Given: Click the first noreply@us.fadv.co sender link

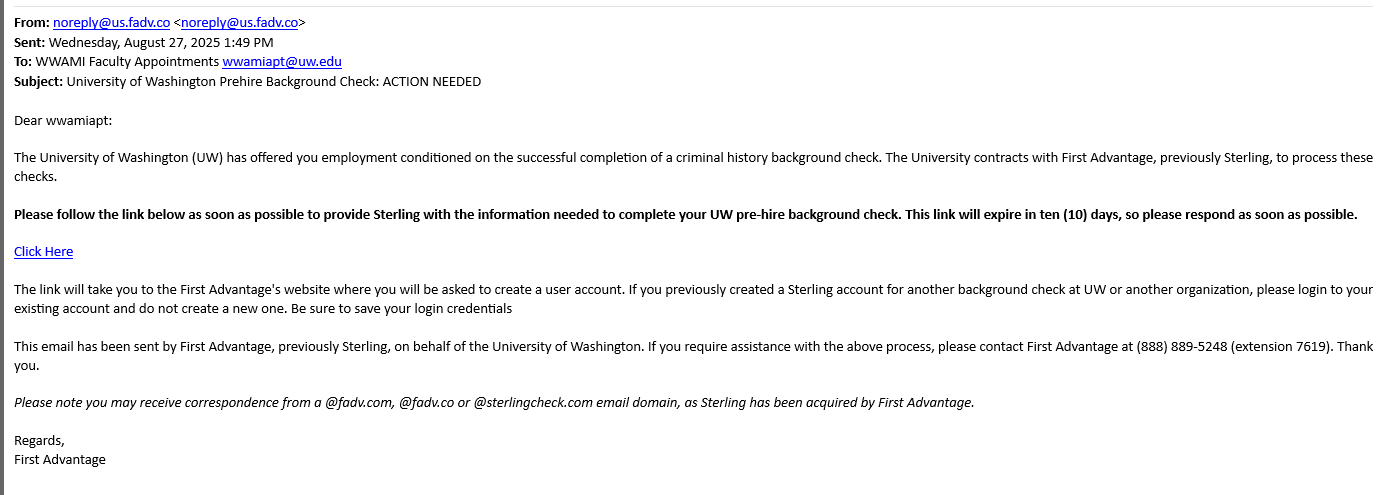Looking at the screenshot, I should (110, 22).
